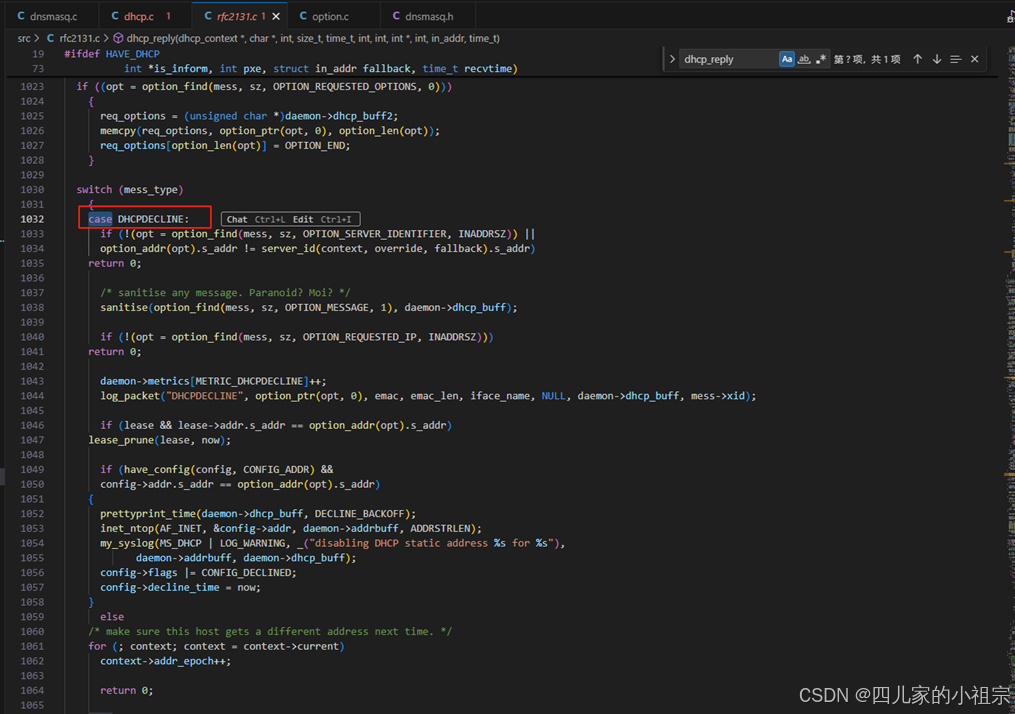Click CONFIG_DECLINED on line 1056
The height and width of the screenshot is (714, 1015).
246,572
